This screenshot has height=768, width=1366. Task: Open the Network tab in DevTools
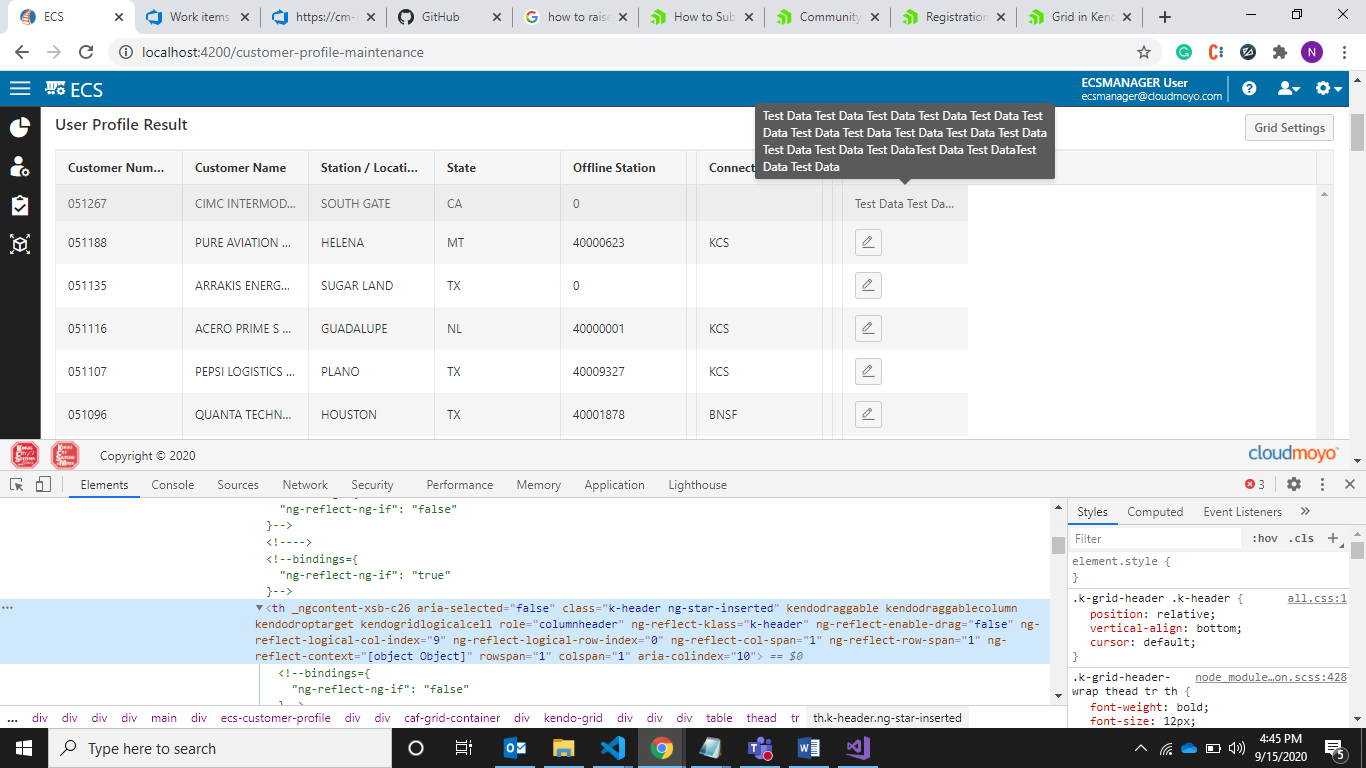pos(305,485)
